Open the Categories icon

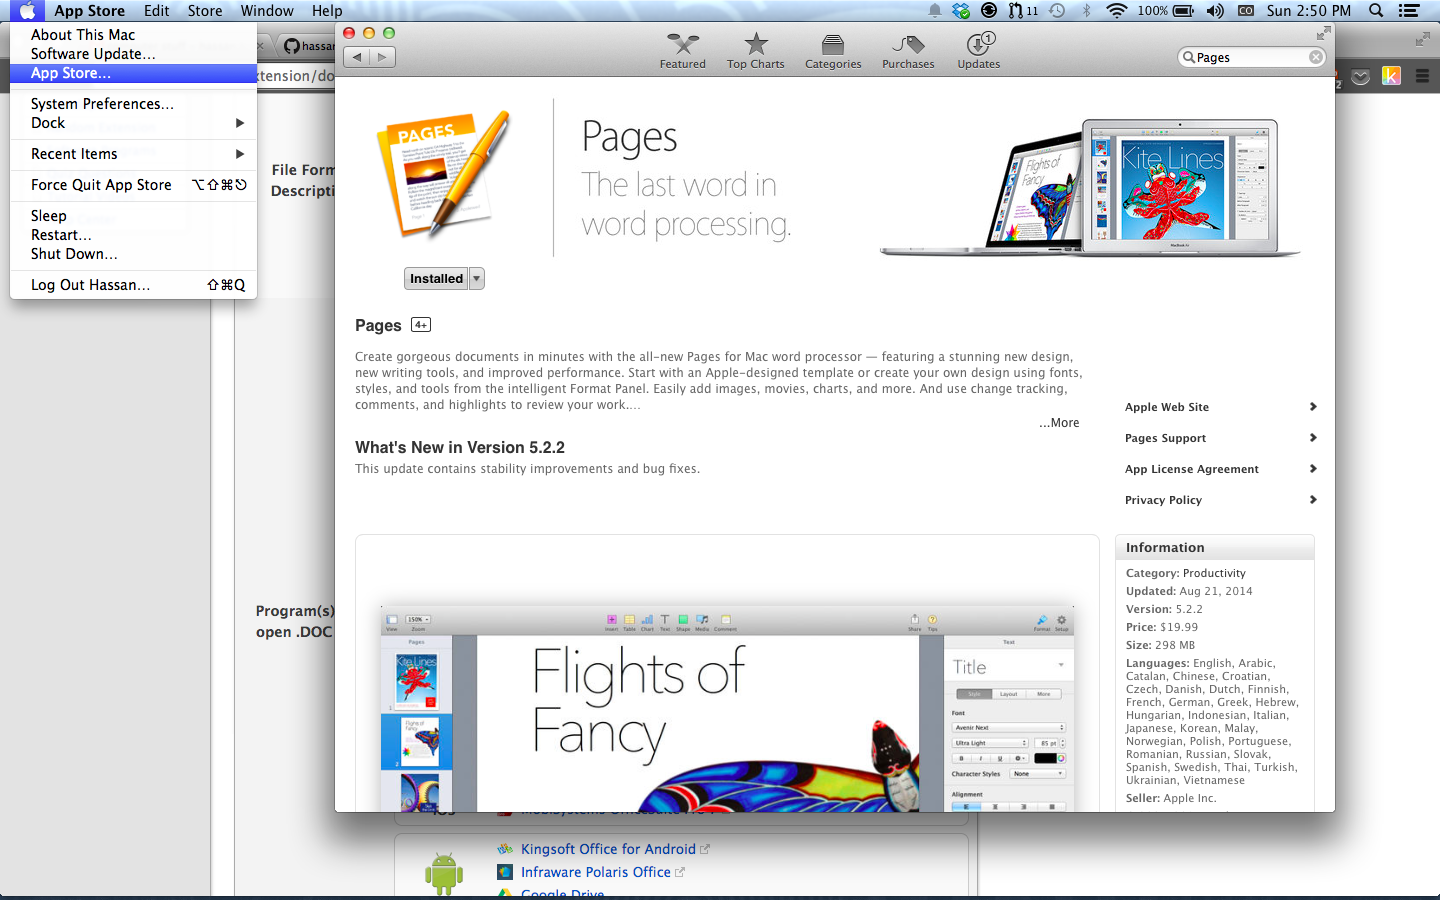(833, 45)
